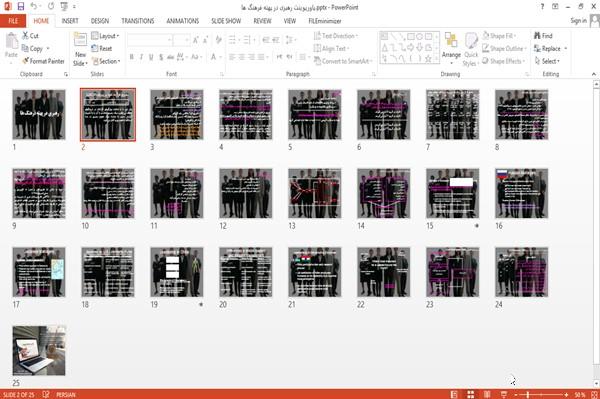The width and height of the screenshot is (600, 399).
Task: Switch to the DESIGN tab
Action: tap(99, 21)
